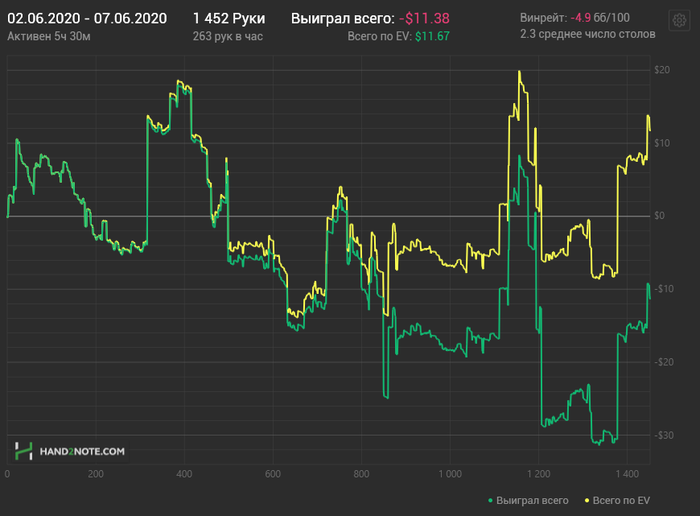Click the -$10 y-axis label
700x516 pixels.
664,289
